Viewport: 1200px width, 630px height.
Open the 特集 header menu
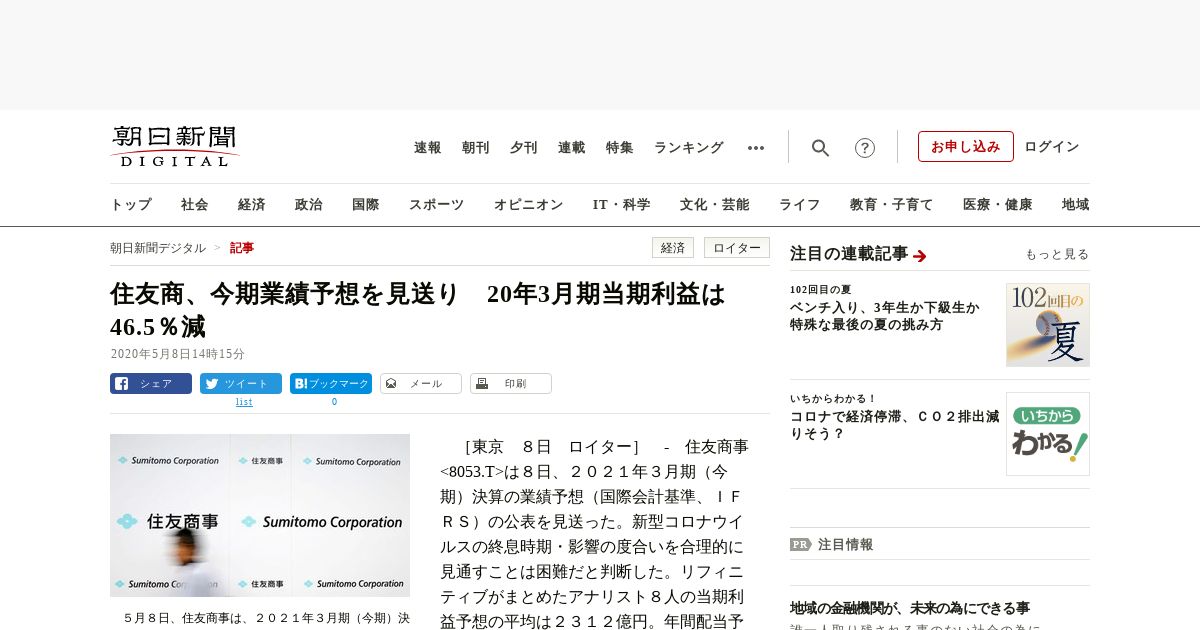coord(620,148)
